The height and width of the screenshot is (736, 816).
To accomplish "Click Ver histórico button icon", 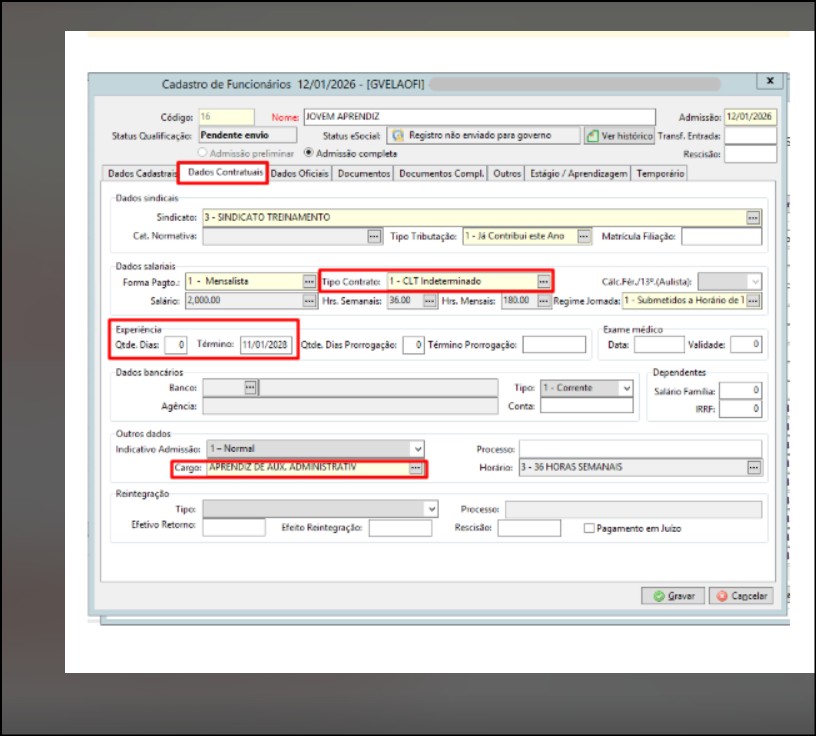I will [593, 136].
